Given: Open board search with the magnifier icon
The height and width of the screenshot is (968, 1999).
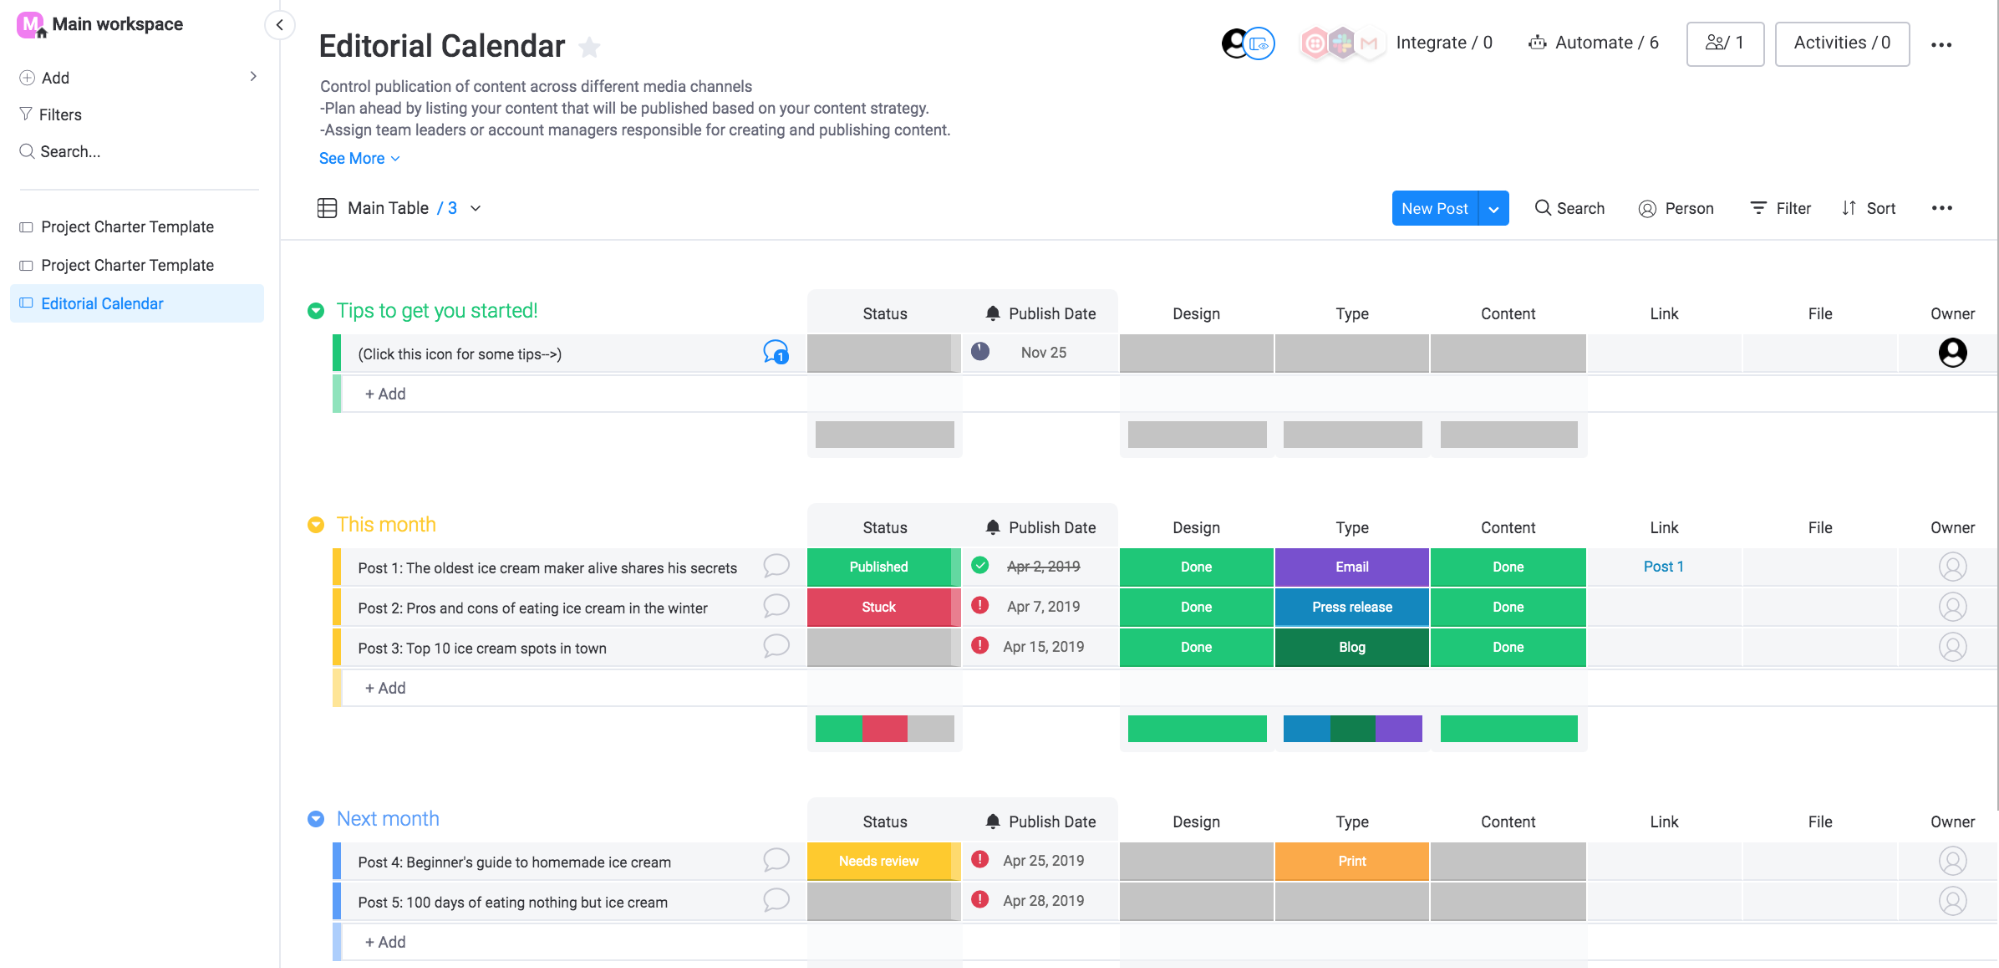Looking at the screenshot, I should pyautogui.click(x=1541, y=208).
